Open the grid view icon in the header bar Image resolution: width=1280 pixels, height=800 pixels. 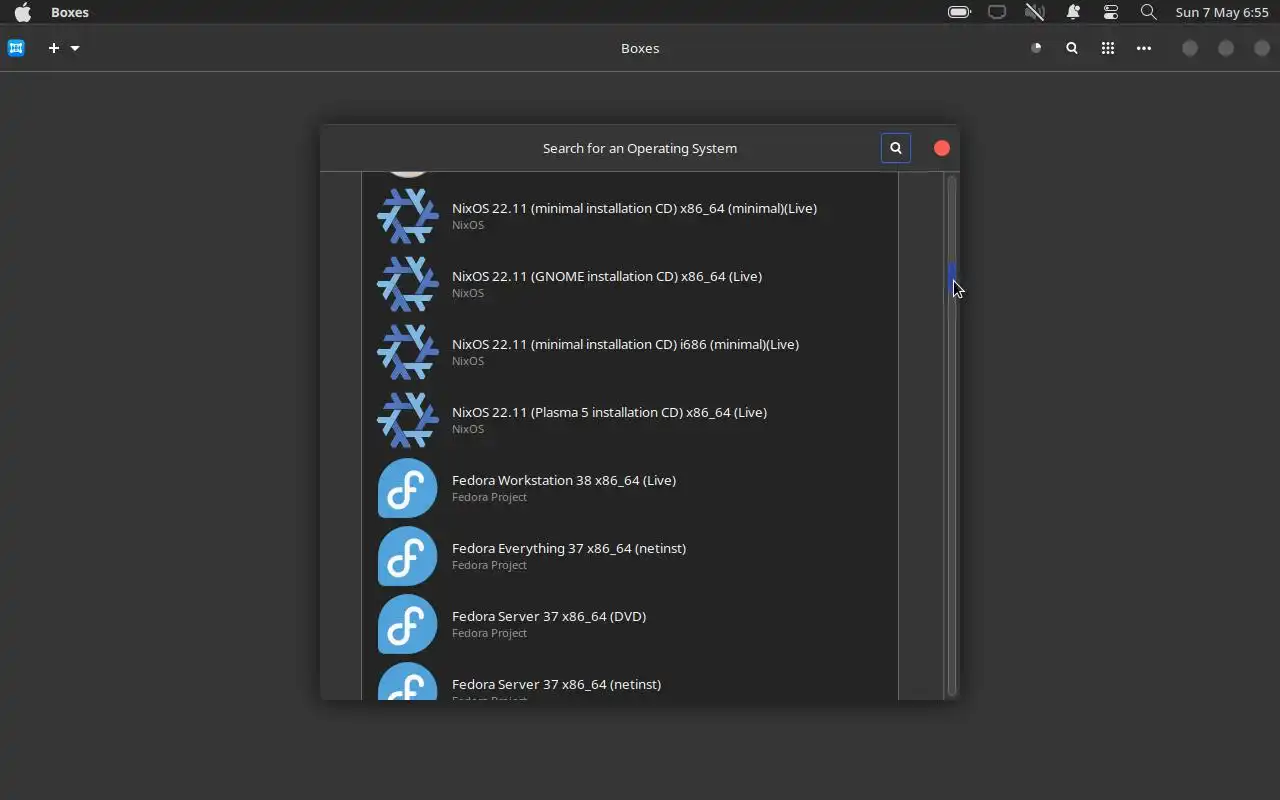tap(1108, 48)
